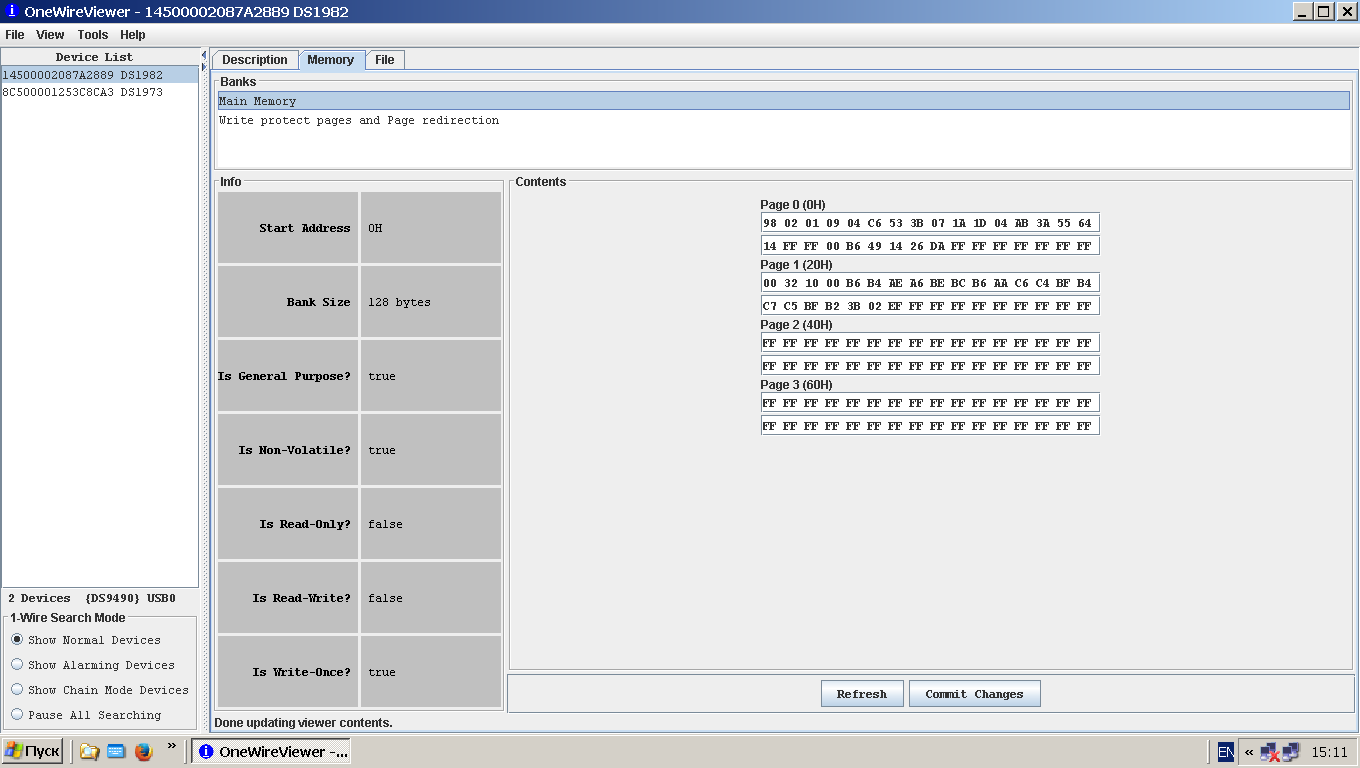1360x768 pixels.
Task: Open the Tools menu
Action: coord(93,35)
